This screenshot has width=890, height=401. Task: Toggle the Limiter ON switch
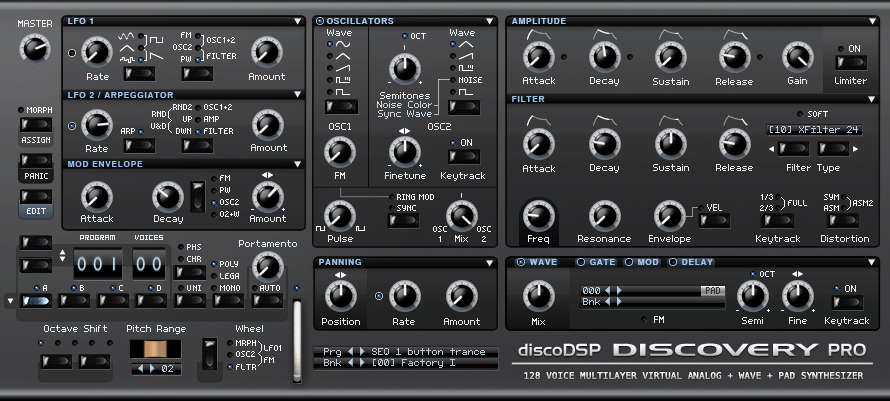[853, 63]
